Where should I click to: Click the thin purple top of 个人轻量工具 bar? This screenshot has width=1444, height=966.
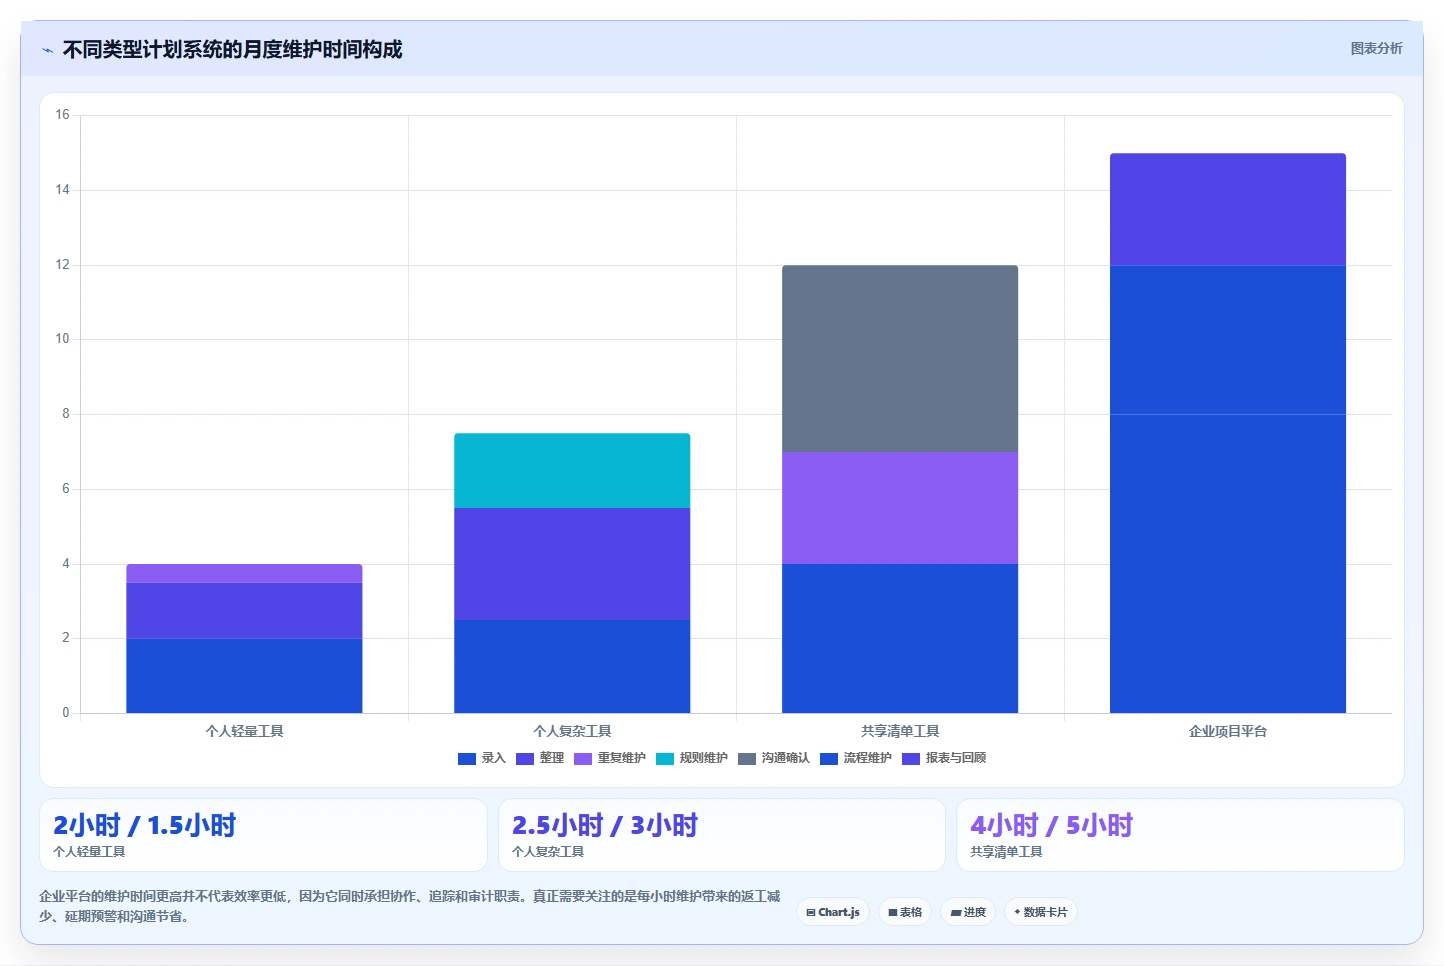[244, 574]
